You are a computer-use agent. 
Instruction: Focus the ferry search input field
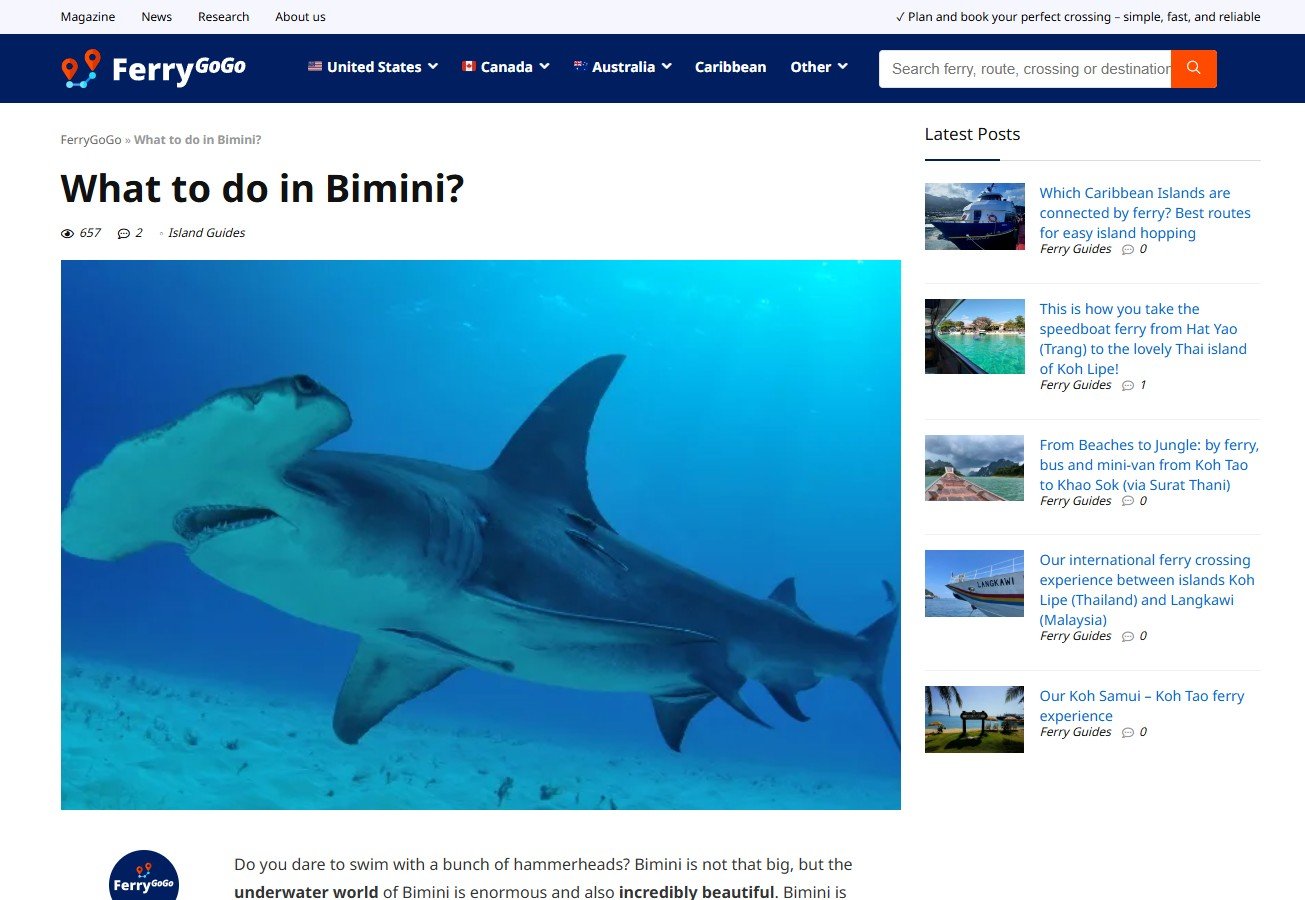pos(1025,69)
